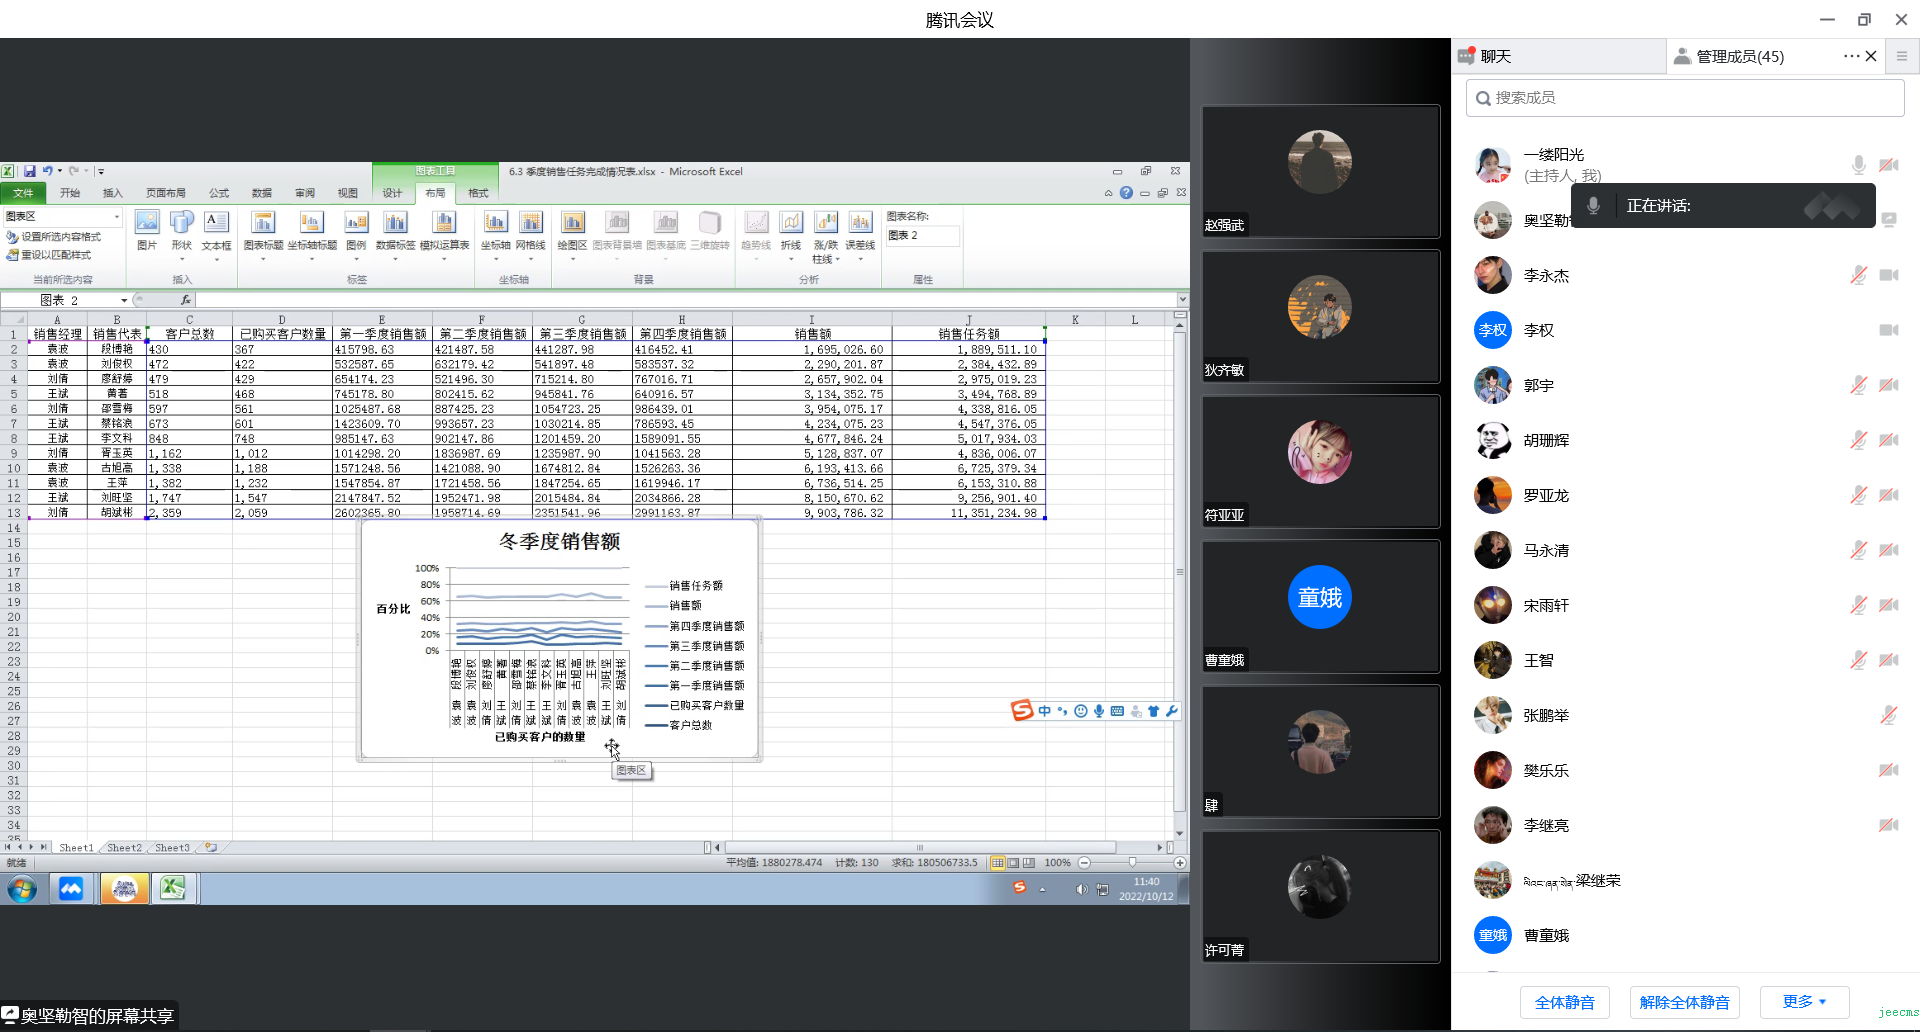Viewport: 1920px width, 1032px height.
Task: Click the Excel save icon
Action: [29, 171]
